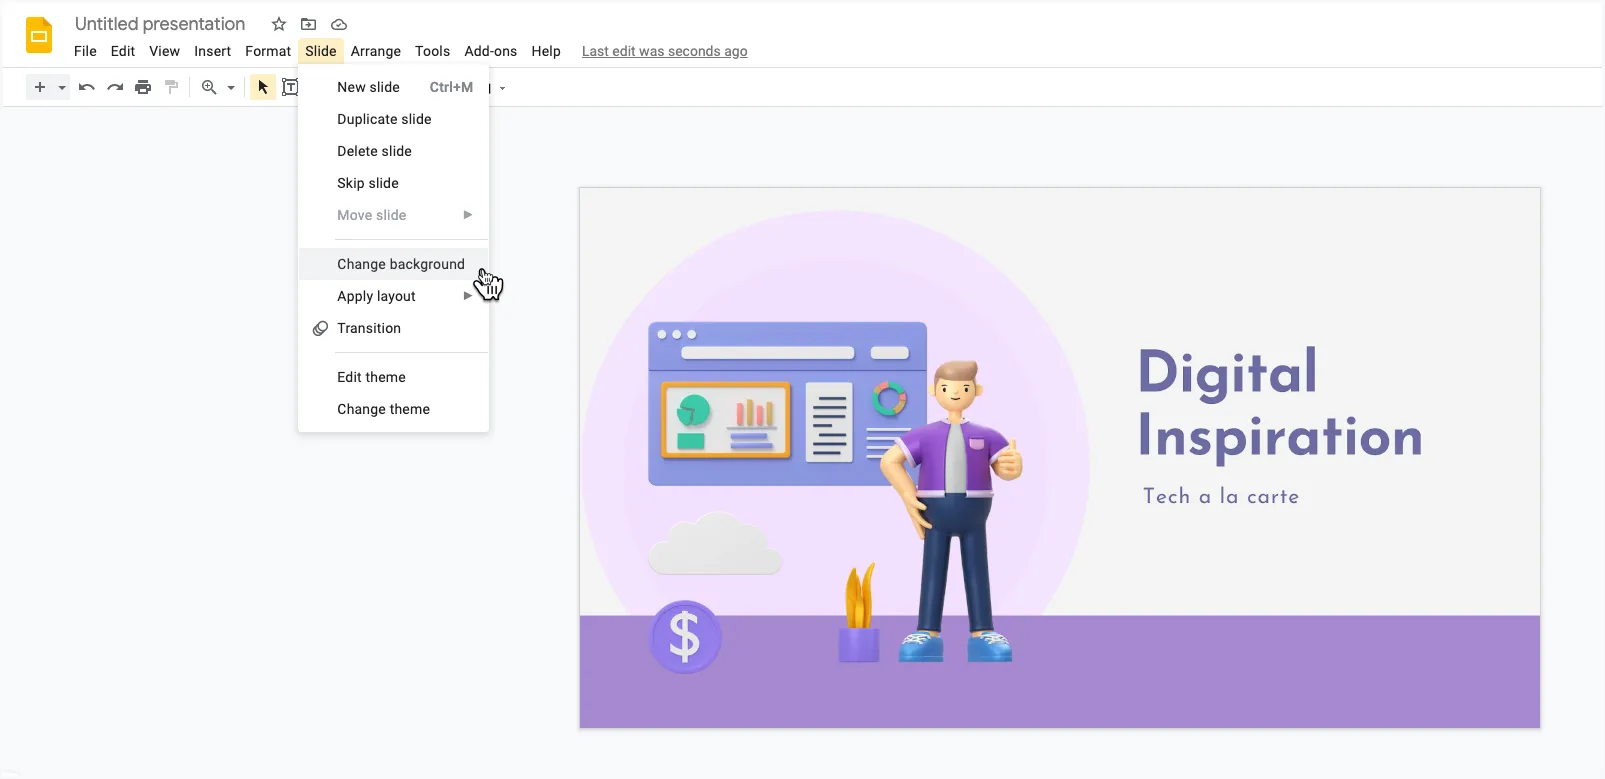
Task: Open the dropdown arrow right of the menu
Action: click(502, 88)
